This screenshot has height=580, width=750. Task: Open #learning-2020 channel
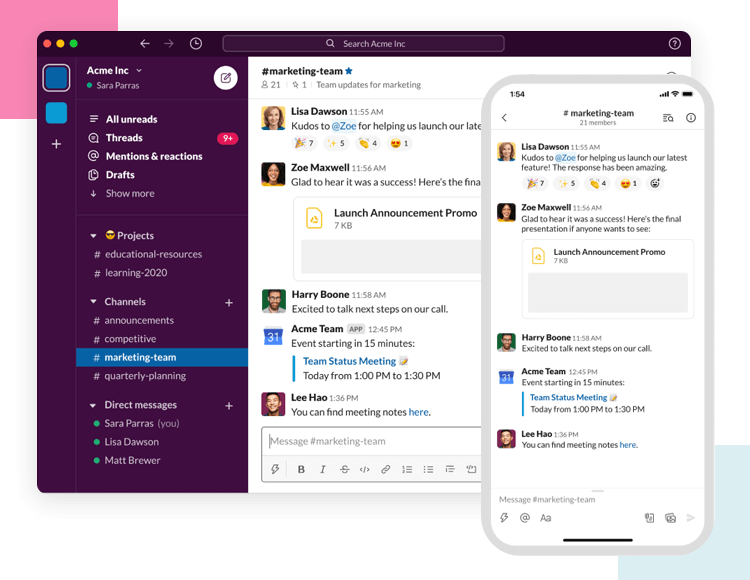pyautogui.click(x=162, y=273)
